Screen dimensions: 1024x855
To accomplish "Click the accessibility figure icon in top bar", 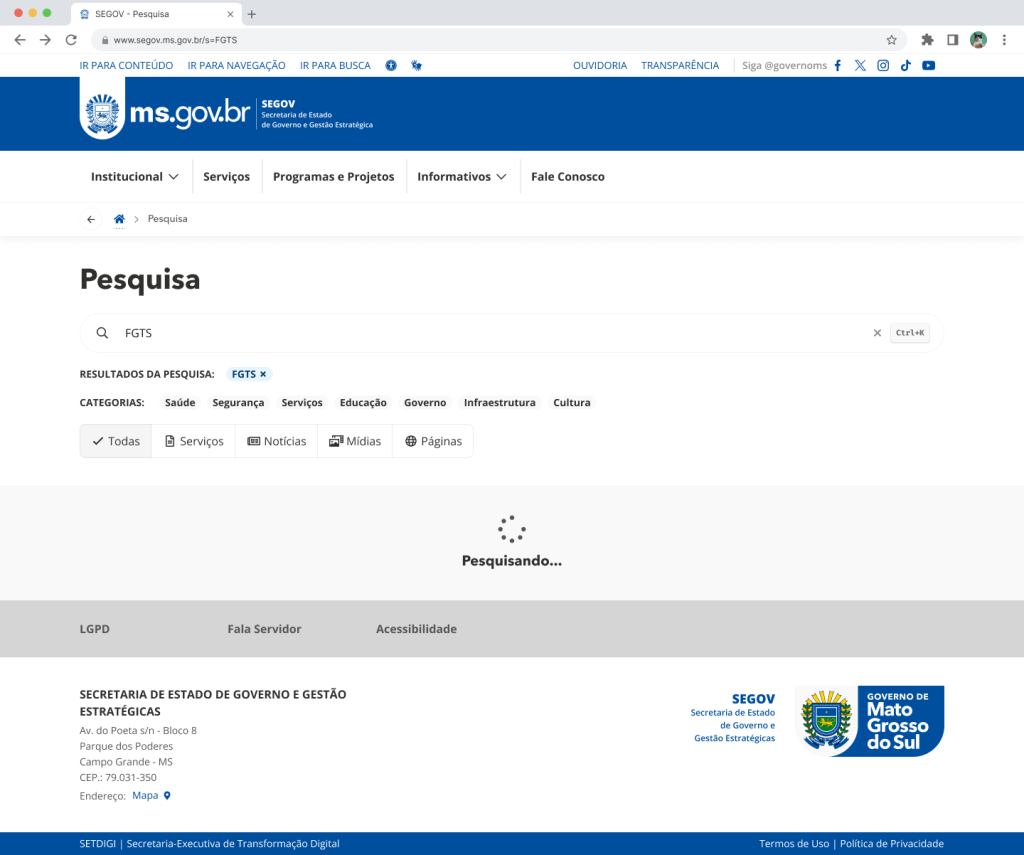I will 391,66.
